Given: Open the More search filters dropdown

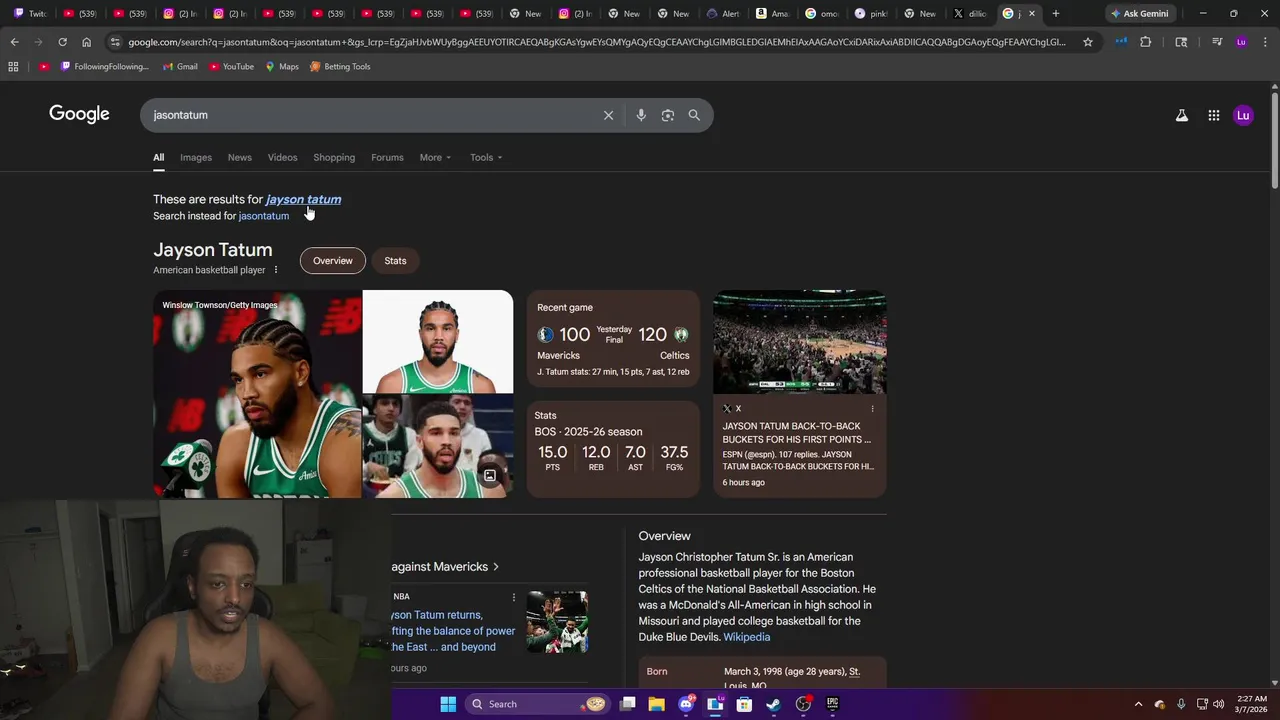Looking at the screenshot, I should pyautogui.click(x=435, y=157).
